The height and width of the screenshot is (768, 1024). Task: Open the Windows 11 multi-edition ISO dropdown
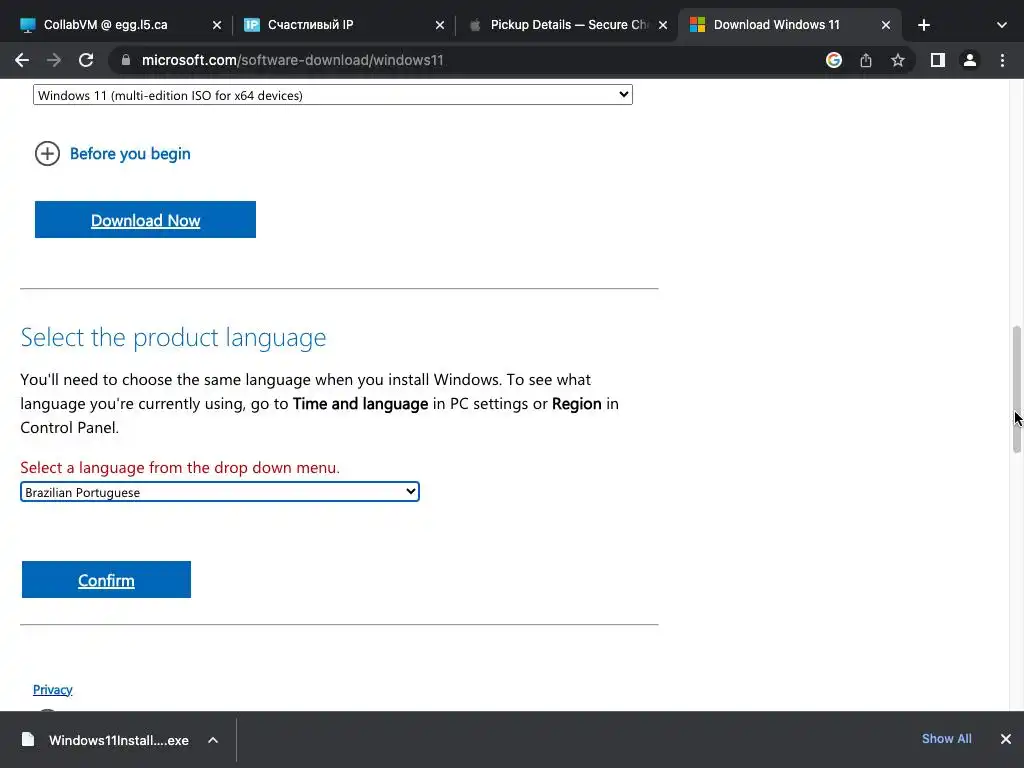click(332, 95)
